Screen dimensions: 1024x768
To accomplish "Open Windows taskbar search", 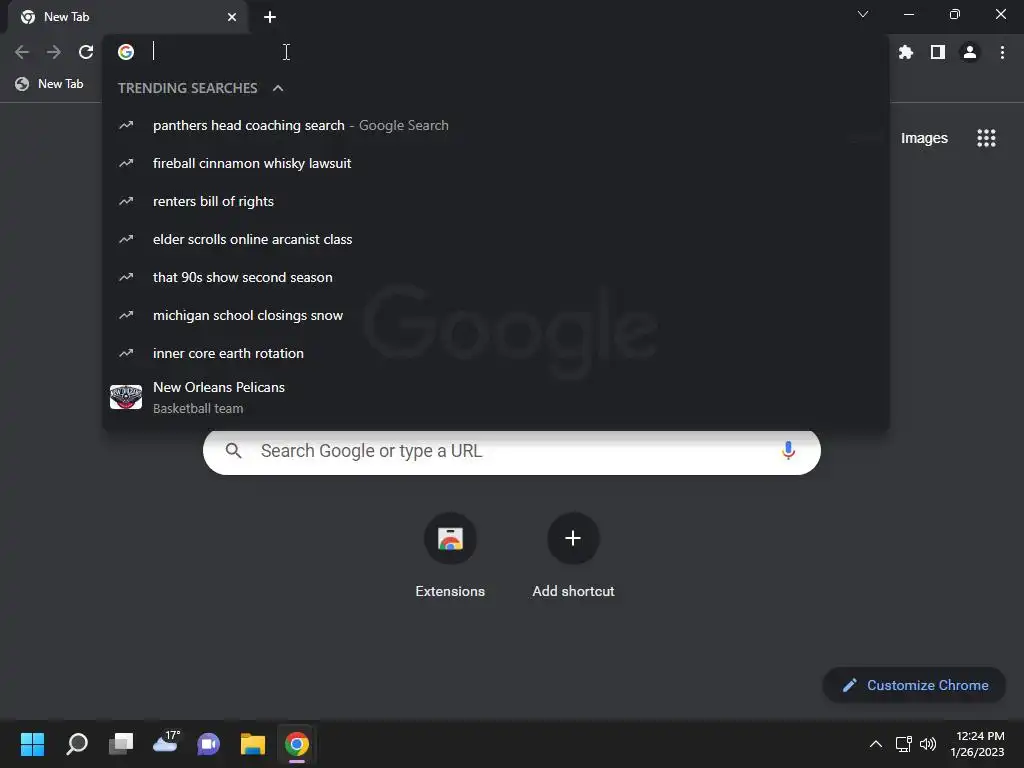I will pyautogui.click(x=77, y=744).
